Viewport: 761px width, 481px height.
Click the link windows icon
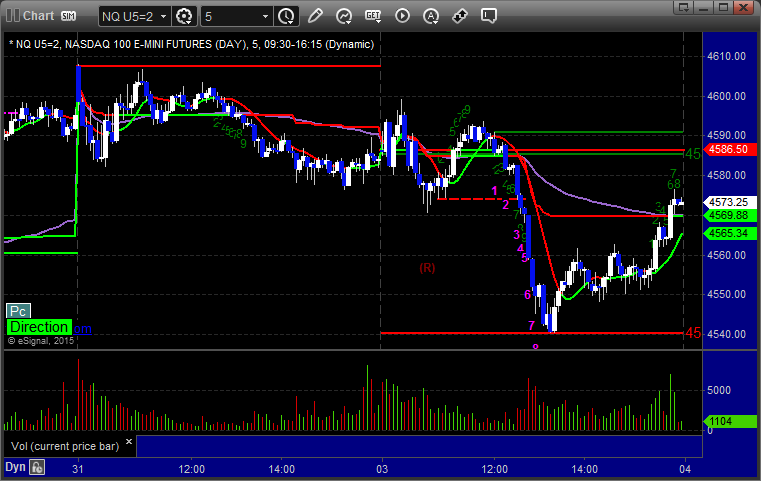click(460, 16)
